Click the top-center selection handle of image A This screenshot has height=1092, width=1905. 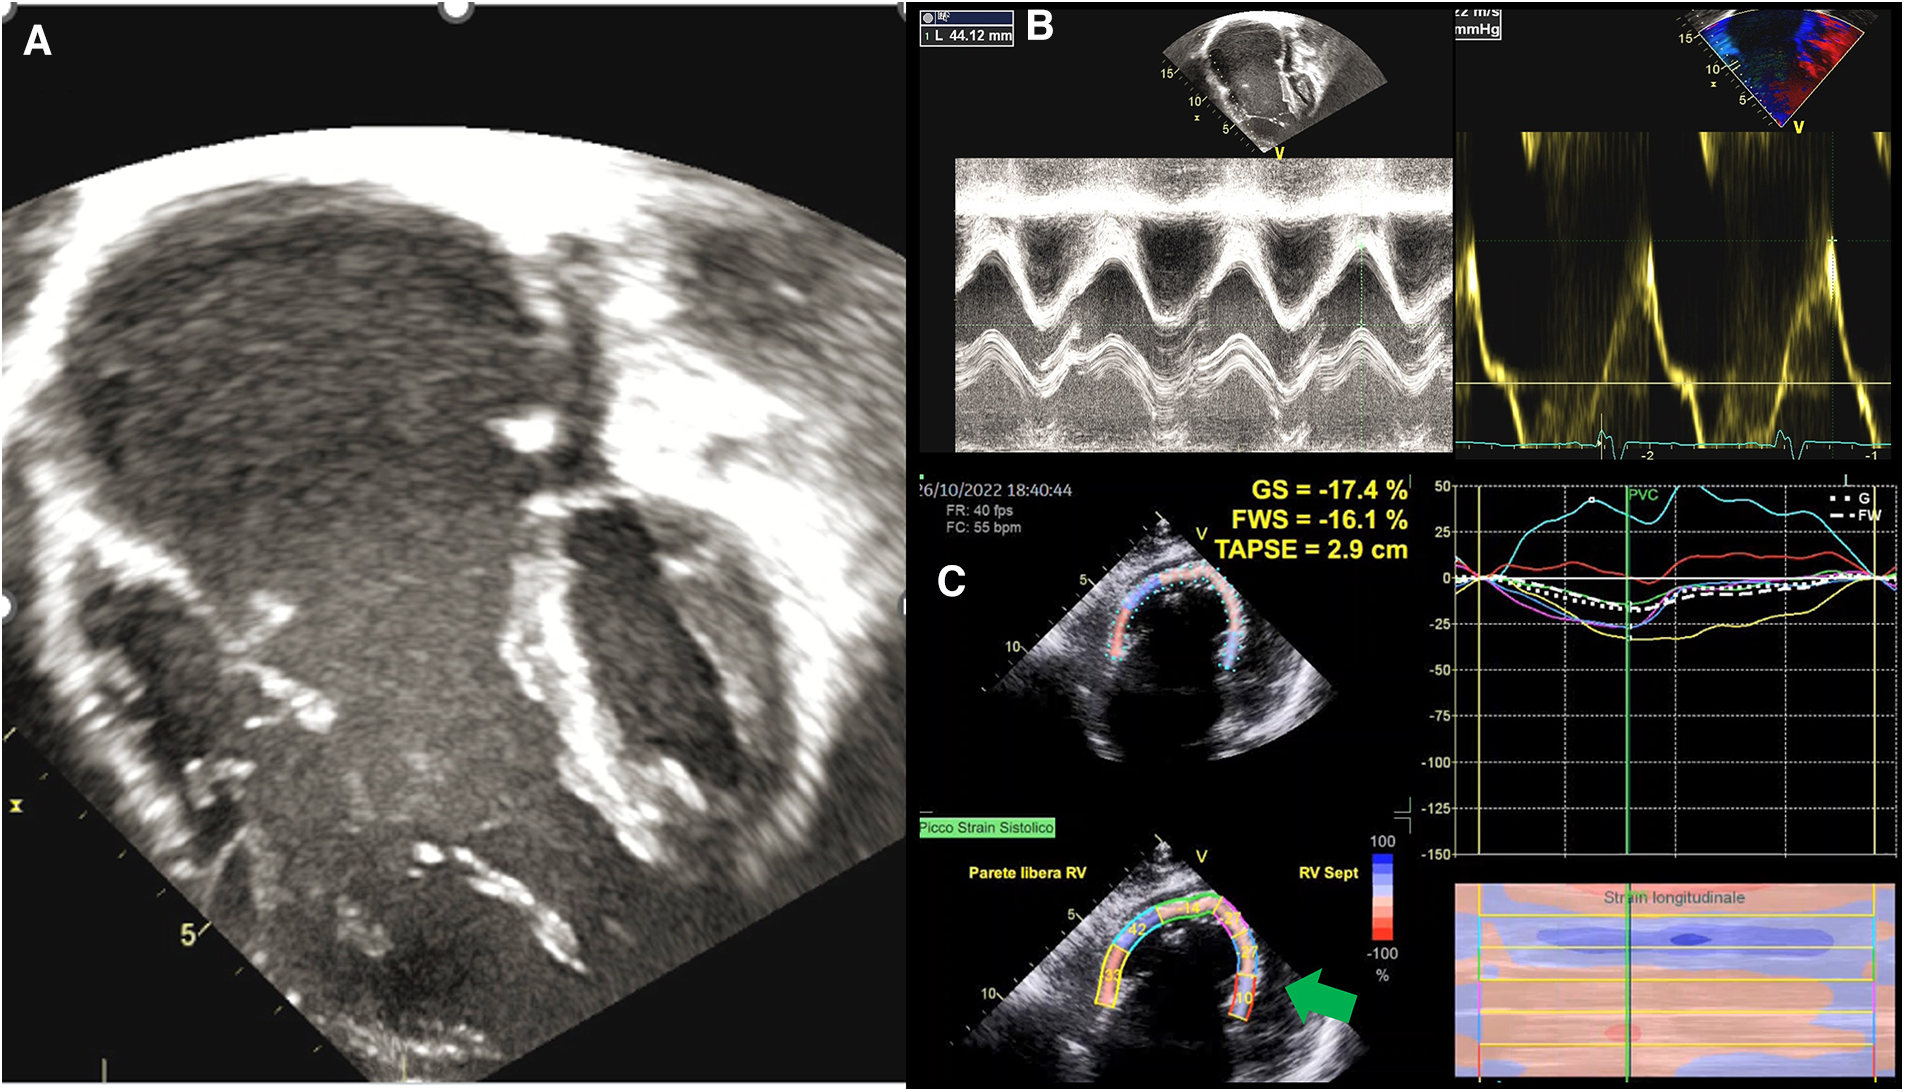(456, 9)
